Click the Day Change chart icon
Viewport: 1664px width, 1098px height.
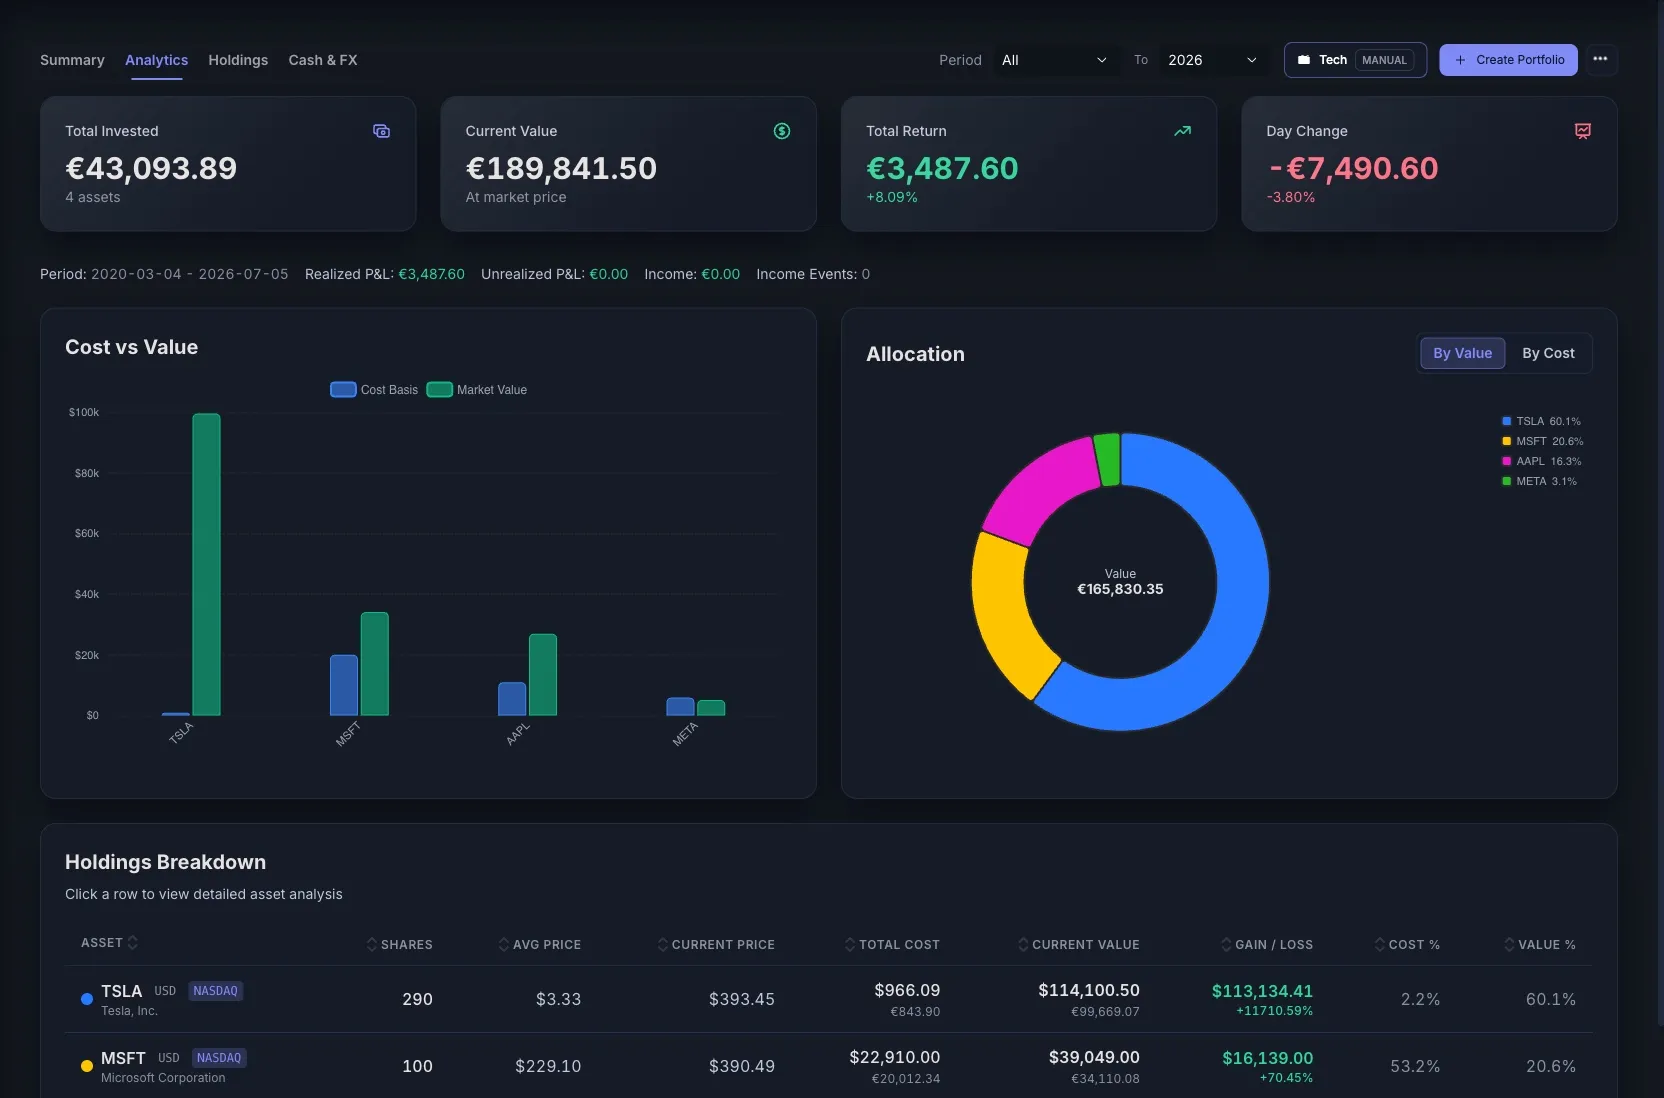point(1582,131)
